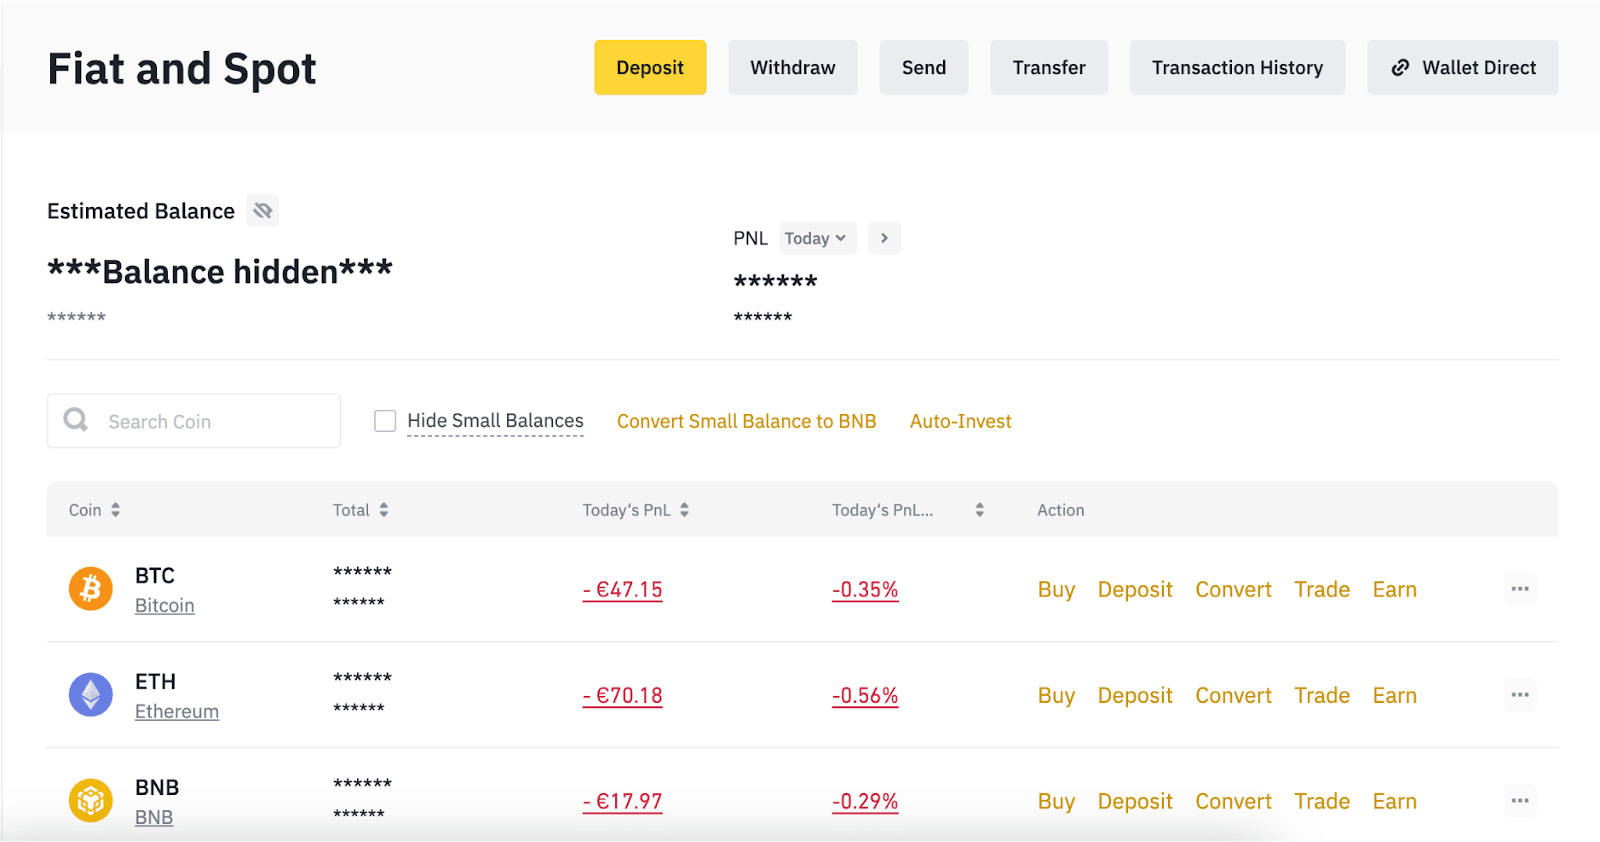Open the Wallet Direct option
Screen dimensions: 1600x842
coord(1462,68)
